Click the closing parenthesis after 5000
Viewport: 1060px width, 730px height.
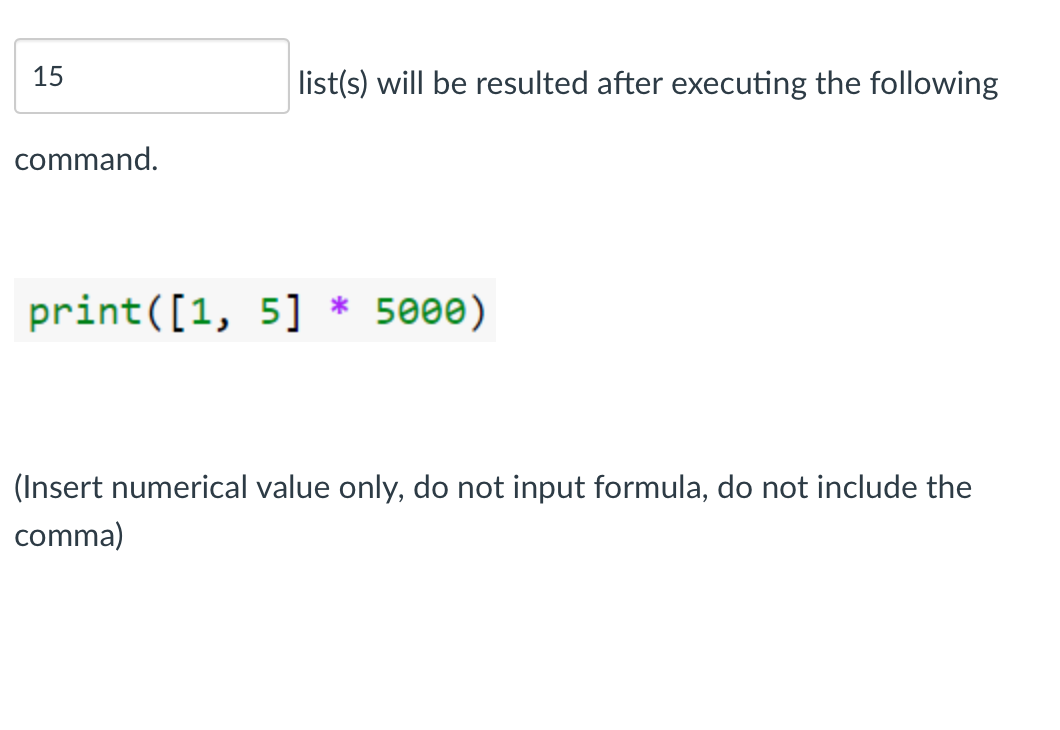pyautogui.click(x=478, y=311)
